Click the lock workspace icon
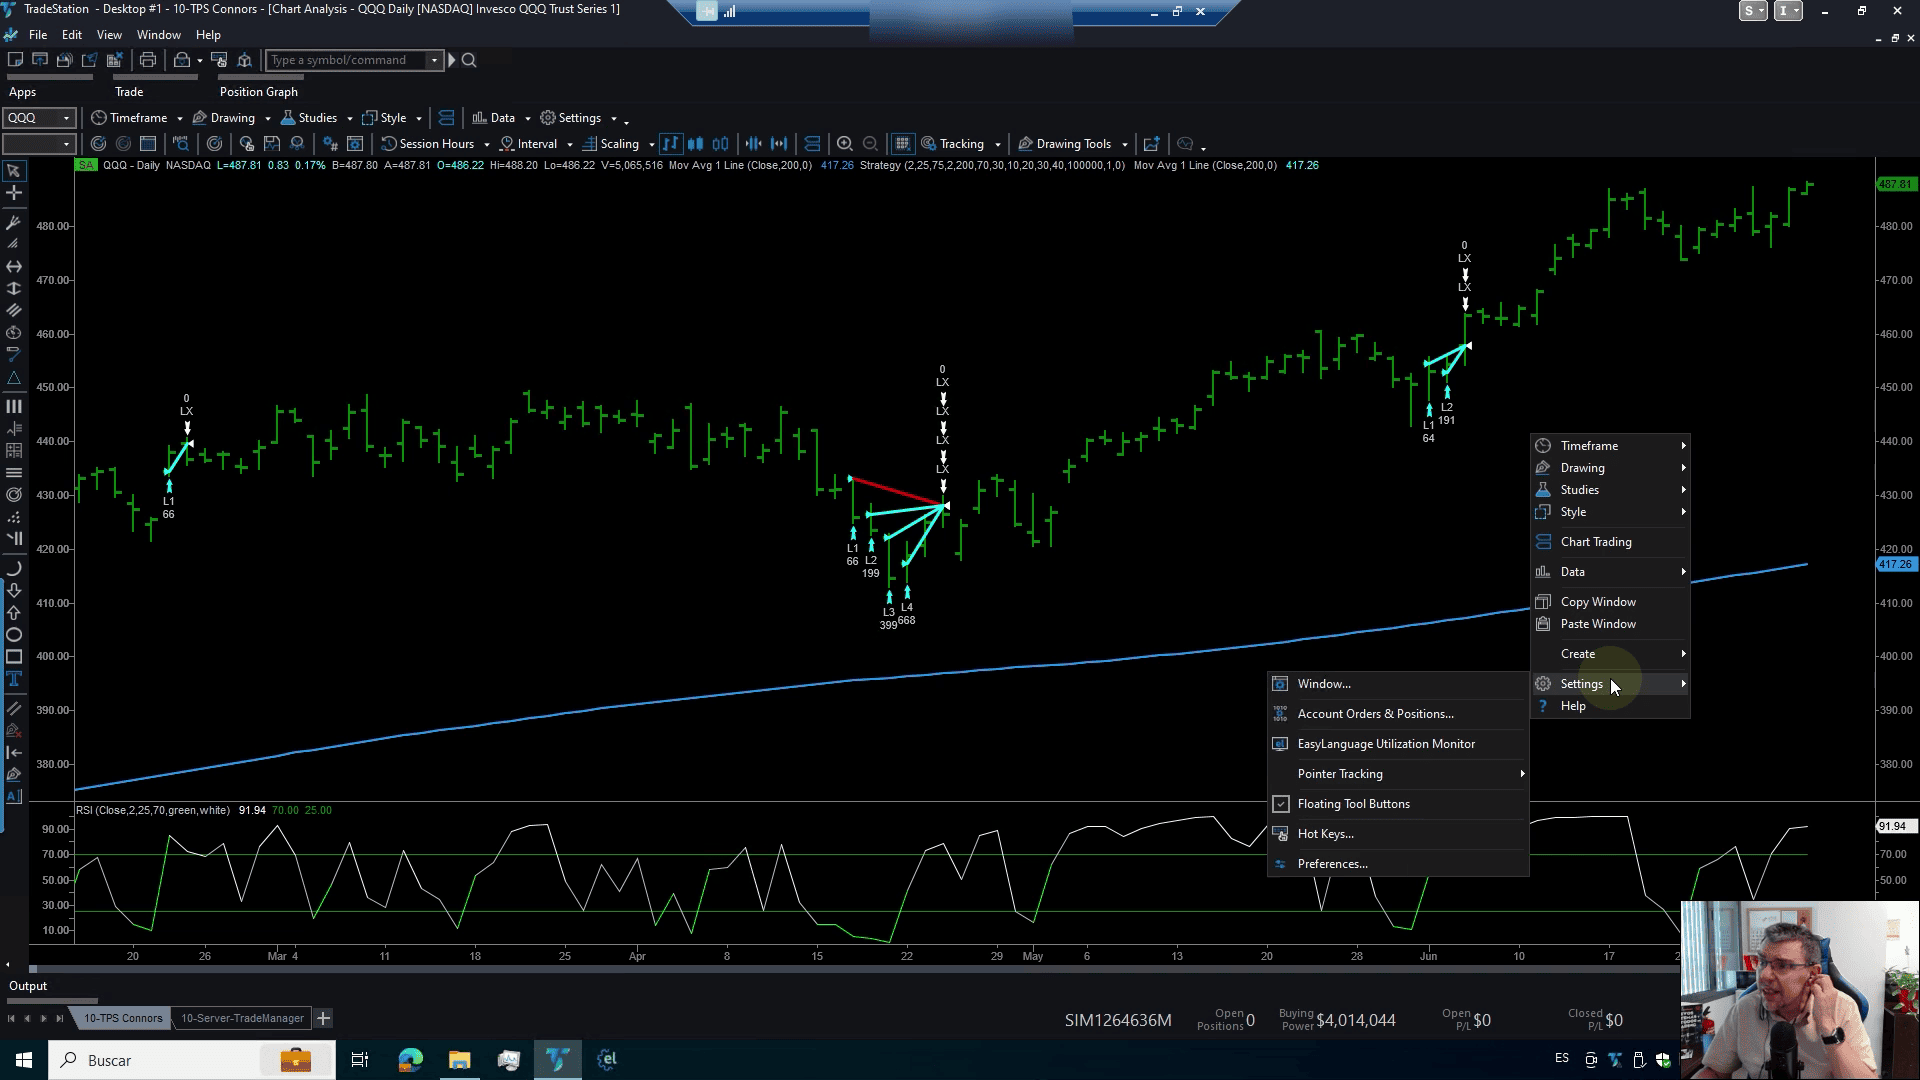1920x1080 pixels. (x=182, y=60)
